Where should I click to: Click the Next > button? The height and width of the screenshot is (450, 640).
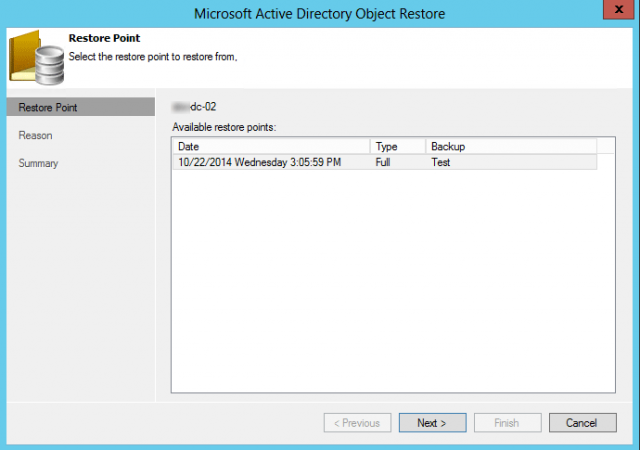click(432, 423)
